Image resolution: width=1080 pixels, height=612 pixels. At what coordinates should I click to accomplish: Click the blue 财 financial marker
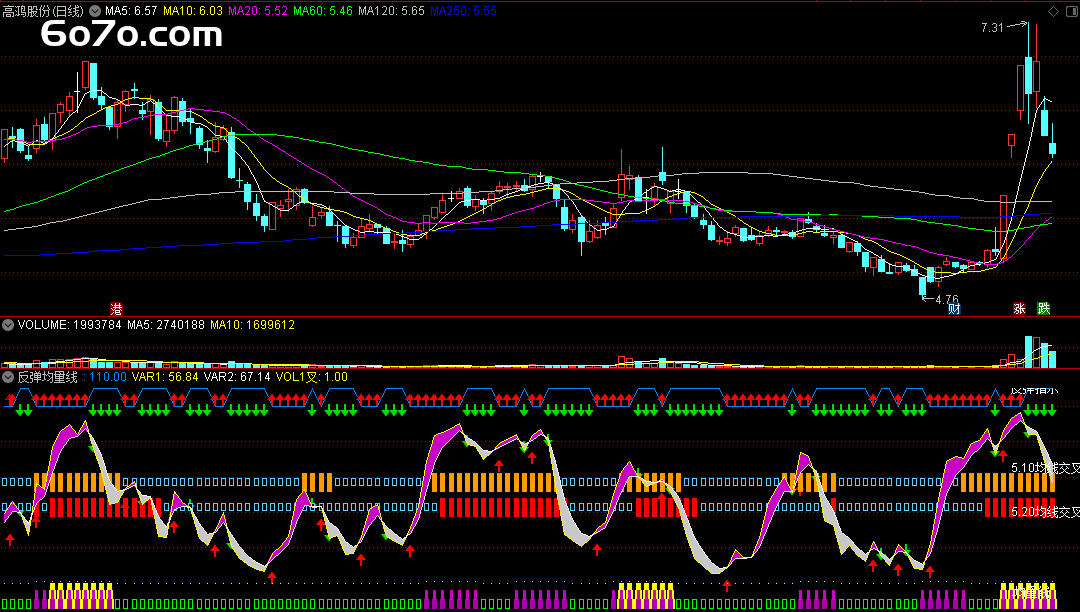(x=954, y=308)
